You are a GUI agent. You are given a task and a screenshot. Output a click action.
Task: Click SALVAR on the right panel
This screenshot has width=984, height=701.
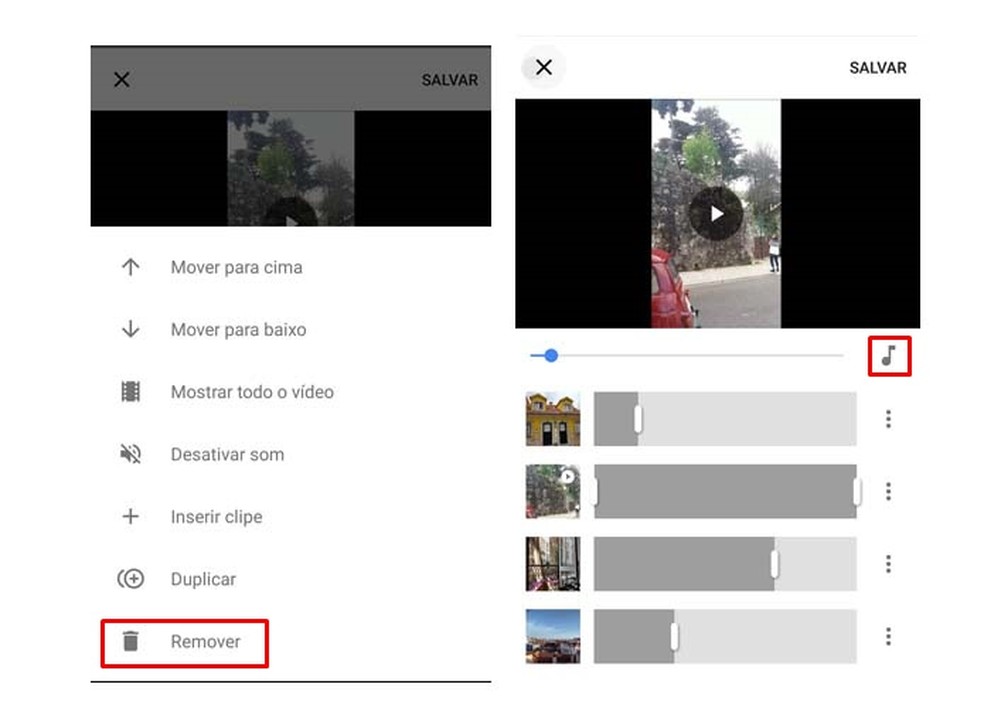coord(877,68)
